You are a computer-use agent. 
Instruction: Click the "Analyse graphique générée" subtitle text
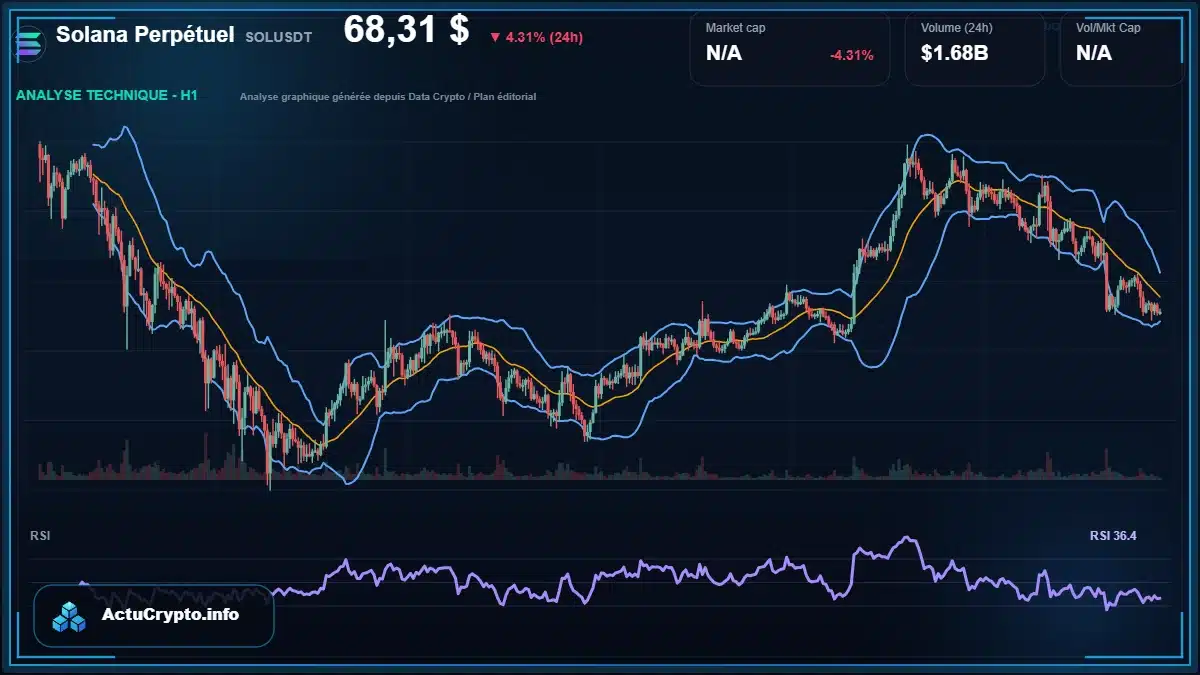[x=388, y=97]
